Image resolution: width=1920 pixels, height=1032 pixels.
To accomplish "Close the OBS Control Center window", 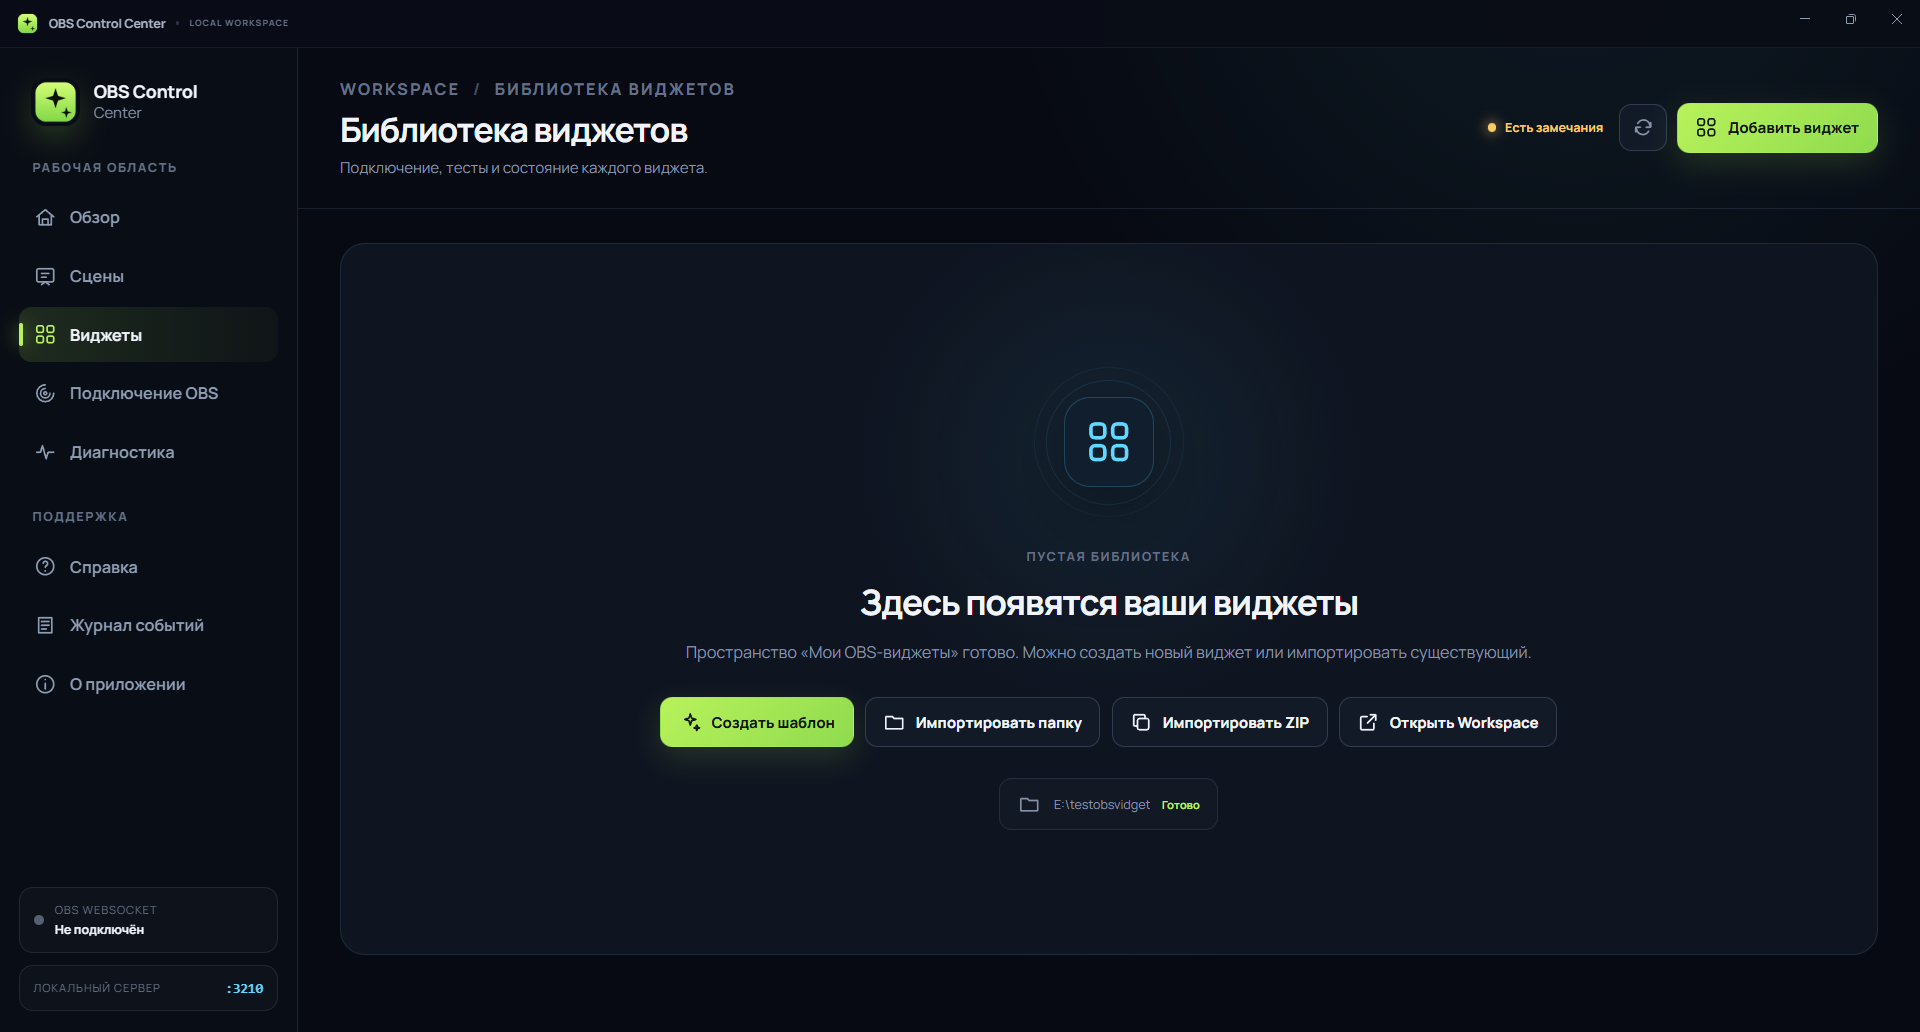I will [x=1897, y=19].
